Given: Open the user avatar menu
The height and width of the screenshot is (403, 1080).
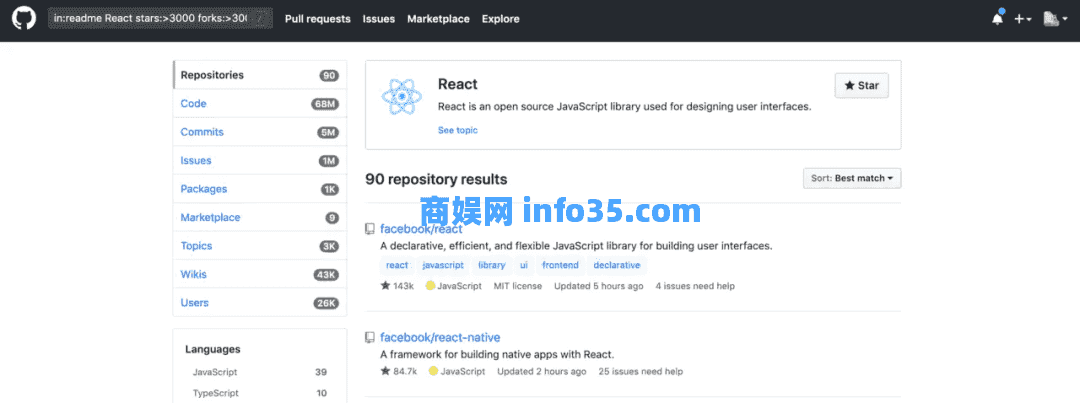Looking at the screenshot, I should (1054, 19).
